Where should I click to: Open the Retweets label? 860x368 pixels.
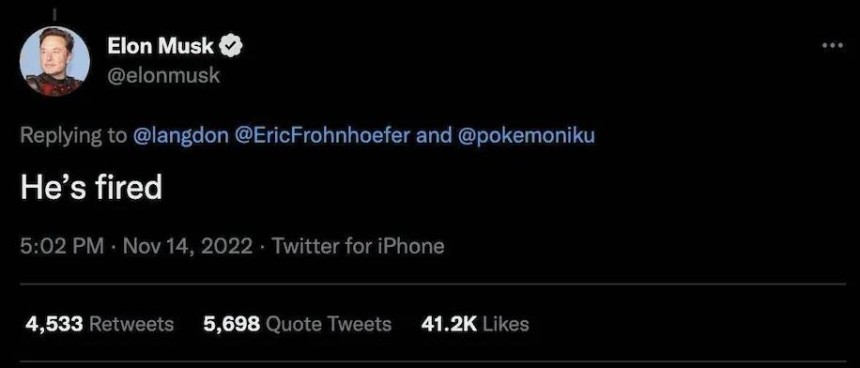click(131, 324)
